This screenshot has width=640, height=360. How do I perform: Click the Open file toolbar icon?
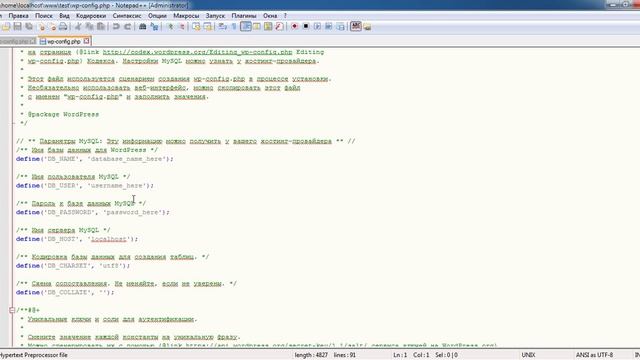(6, 27)
